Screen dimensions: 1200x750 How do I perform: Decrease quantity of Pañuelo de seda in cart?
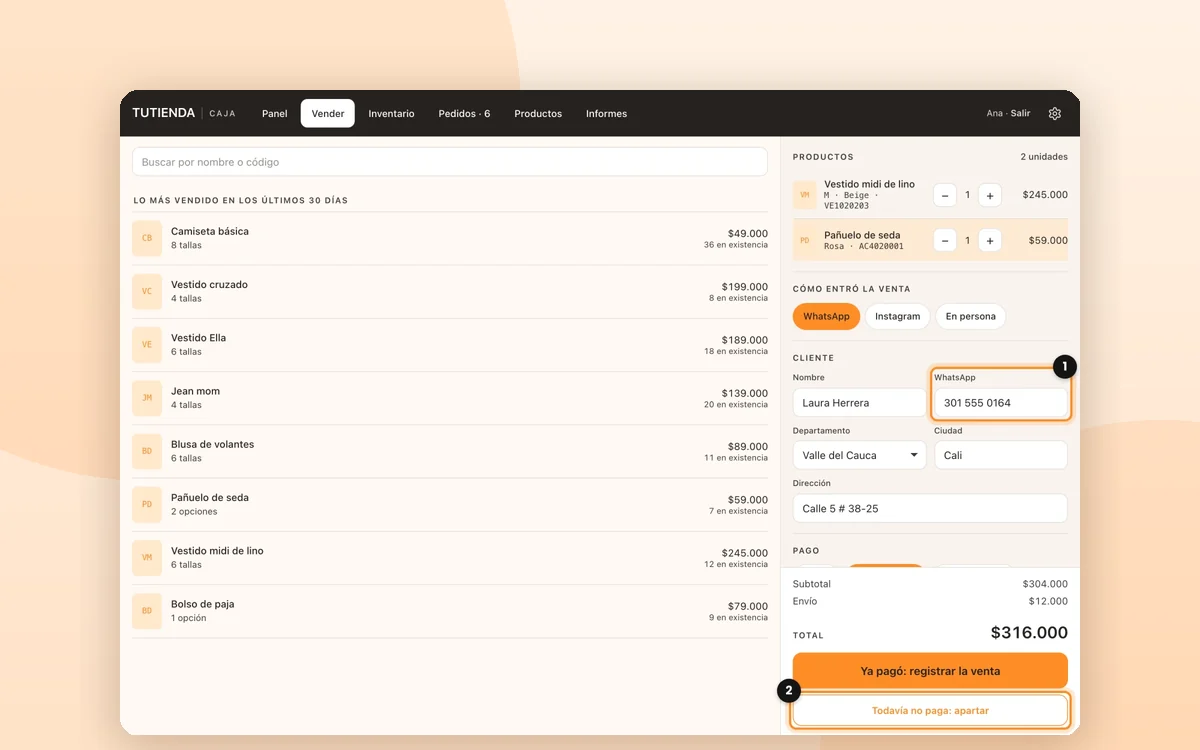(x=945, y=240)
